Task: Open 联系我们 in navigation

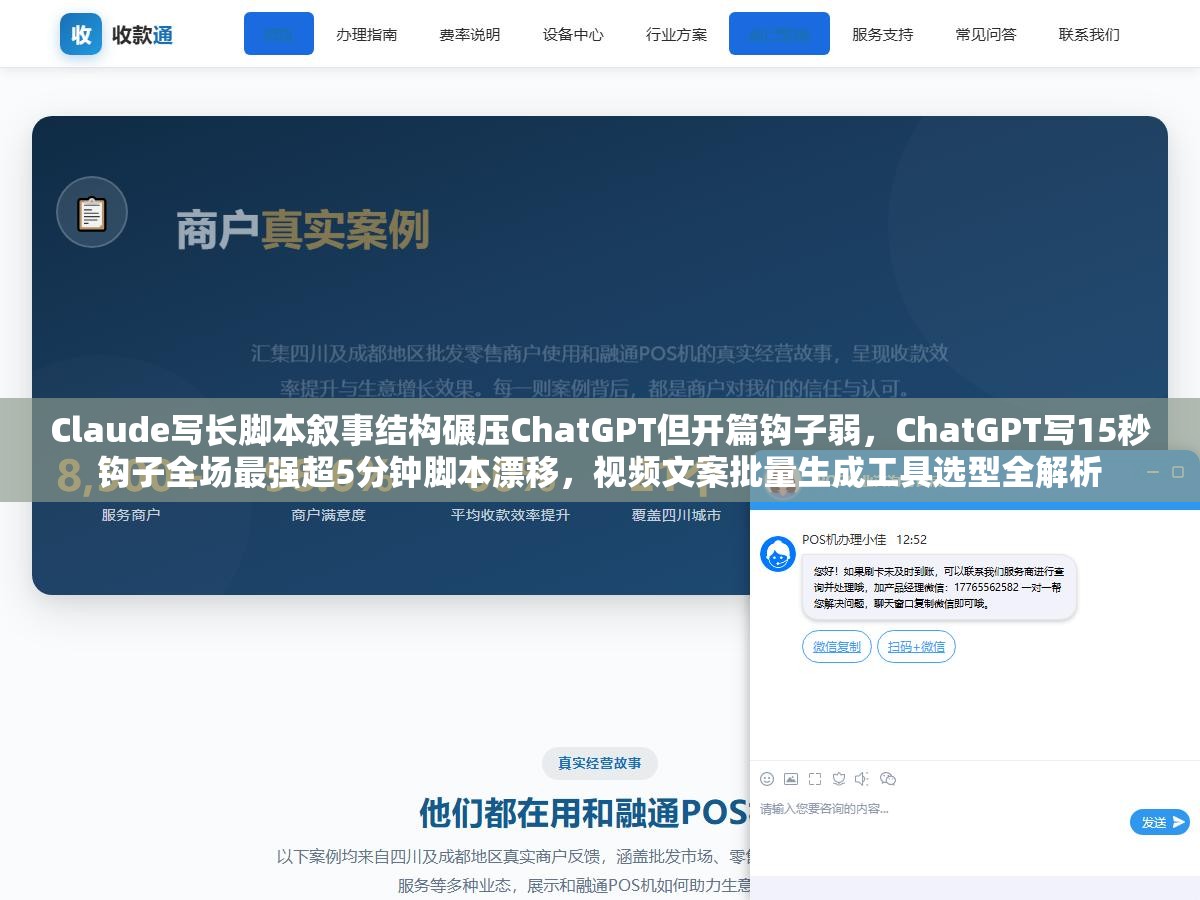Action: pos(1089,34)
